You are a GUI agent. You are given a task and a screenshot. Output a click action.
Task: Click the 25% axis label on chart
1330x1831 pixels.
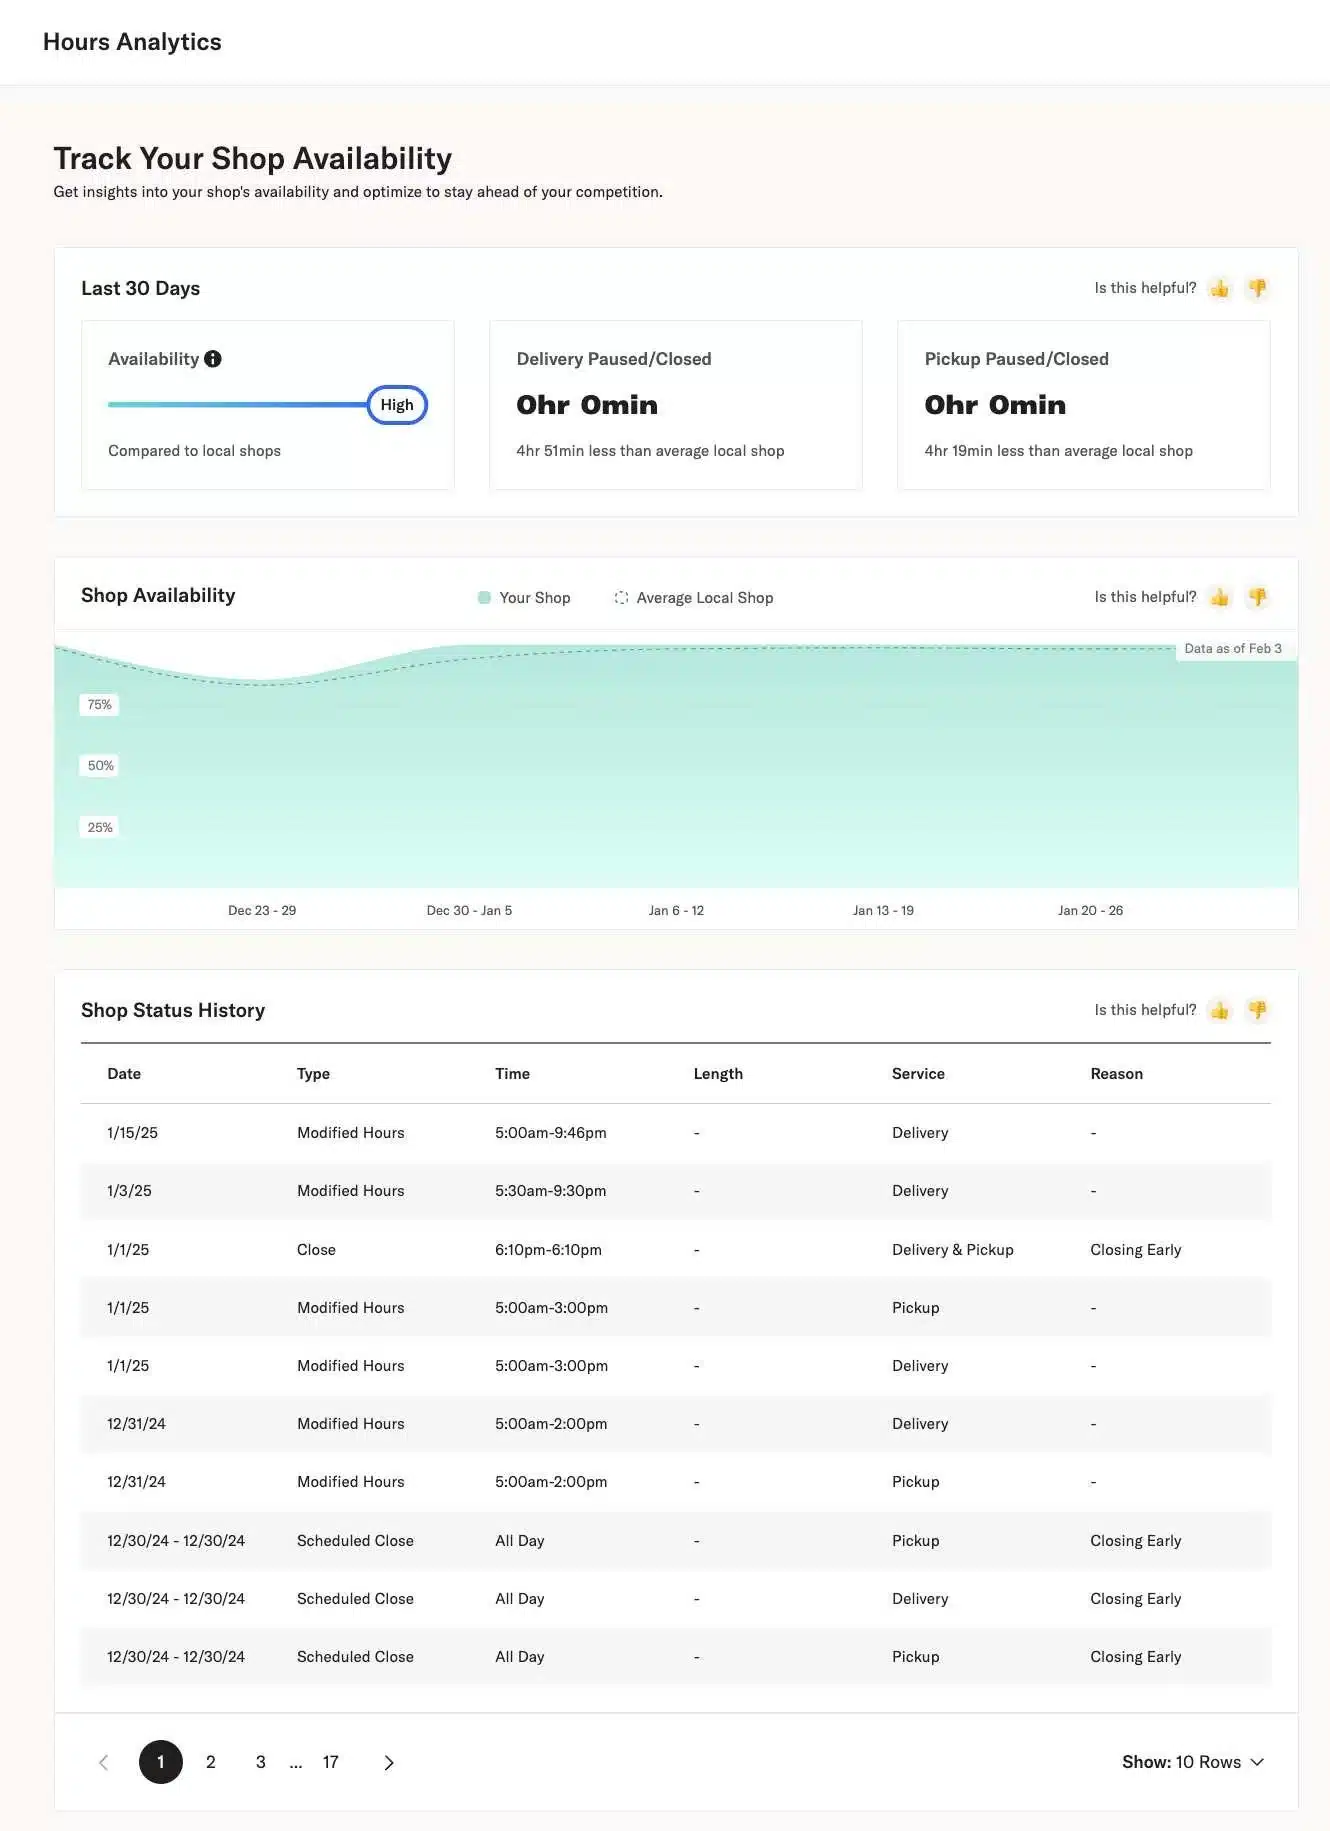coord(99,828)
